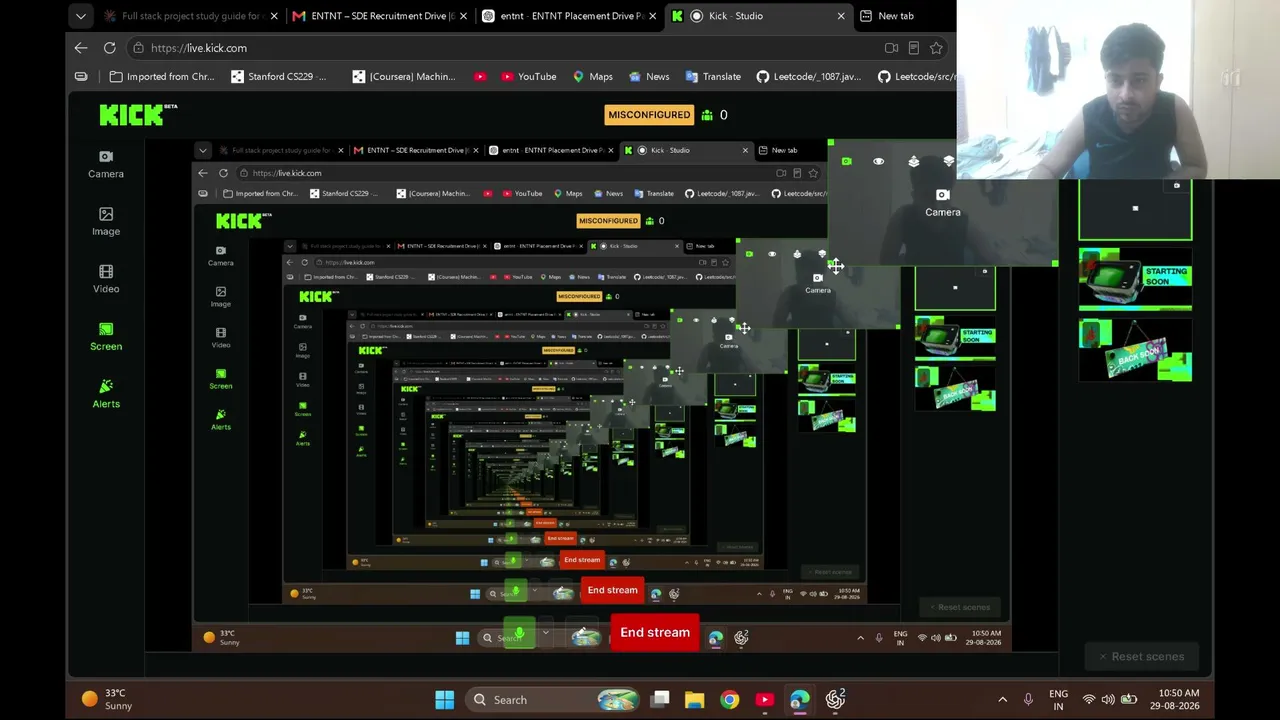
Task: Switch to the ENTNT SDE Recruitment Drive Gmail tab
Action: (380, 16)
